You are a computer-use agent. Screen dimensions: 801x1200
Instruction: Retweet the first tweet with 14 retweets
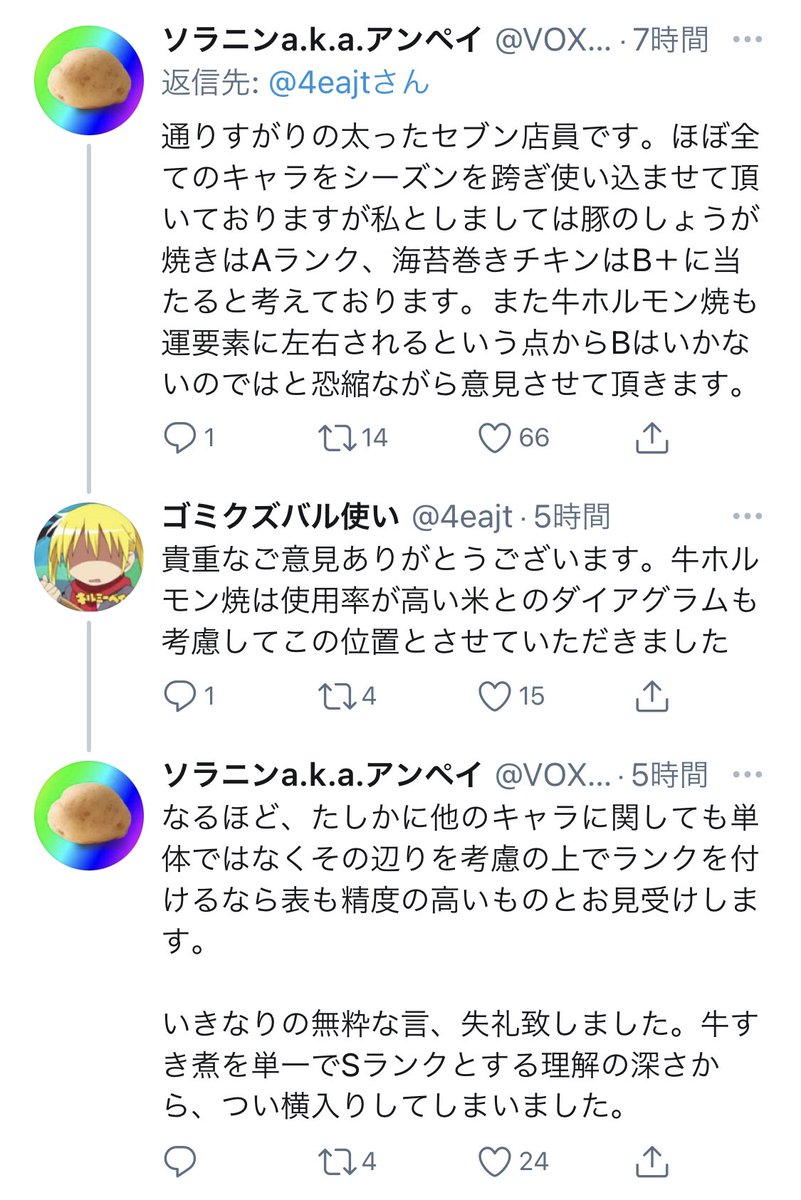[x=332, y=437]
